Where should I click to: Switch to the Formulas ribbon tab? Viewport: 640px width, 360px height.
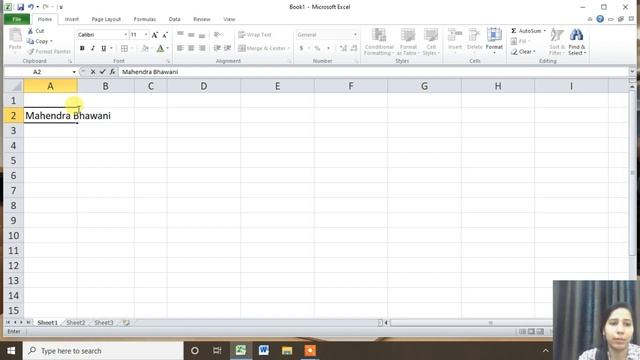click(x=145, y=19)
